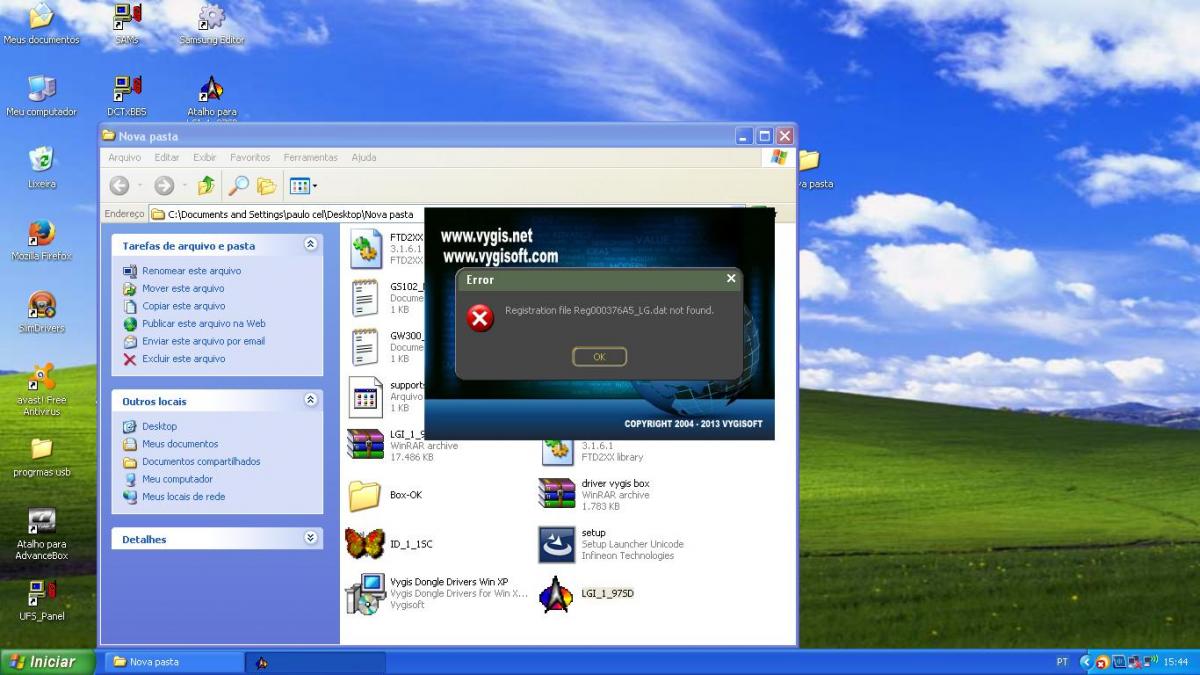Open Meus documentos in Outros locais panel
Image resolution: width=1200 pixels, height=675 pixels.
pyautogui.click(x=180, y=444)
